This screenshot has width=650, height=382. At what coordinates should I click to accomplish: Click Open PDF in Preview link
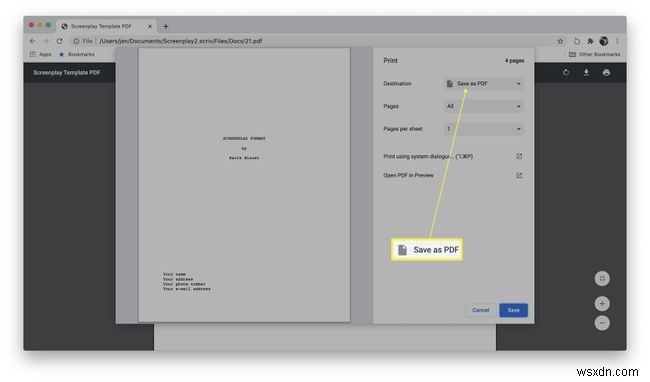(x=408, y=175)
